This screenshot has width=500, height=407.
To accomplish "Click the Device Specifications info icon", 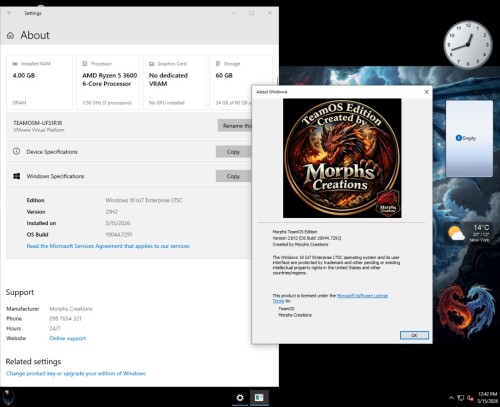I will pos(16,151).
